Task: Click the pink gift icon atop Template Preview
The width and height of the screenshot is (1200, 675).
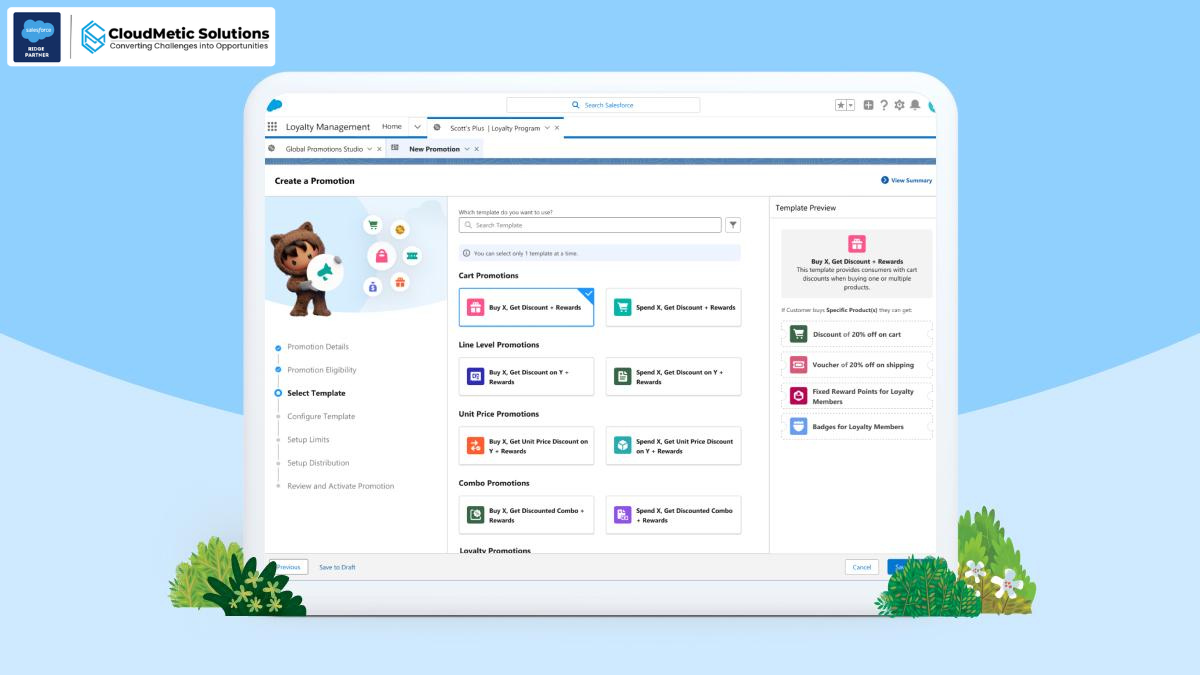Action: pyautogui.click(x=856, y=244)
